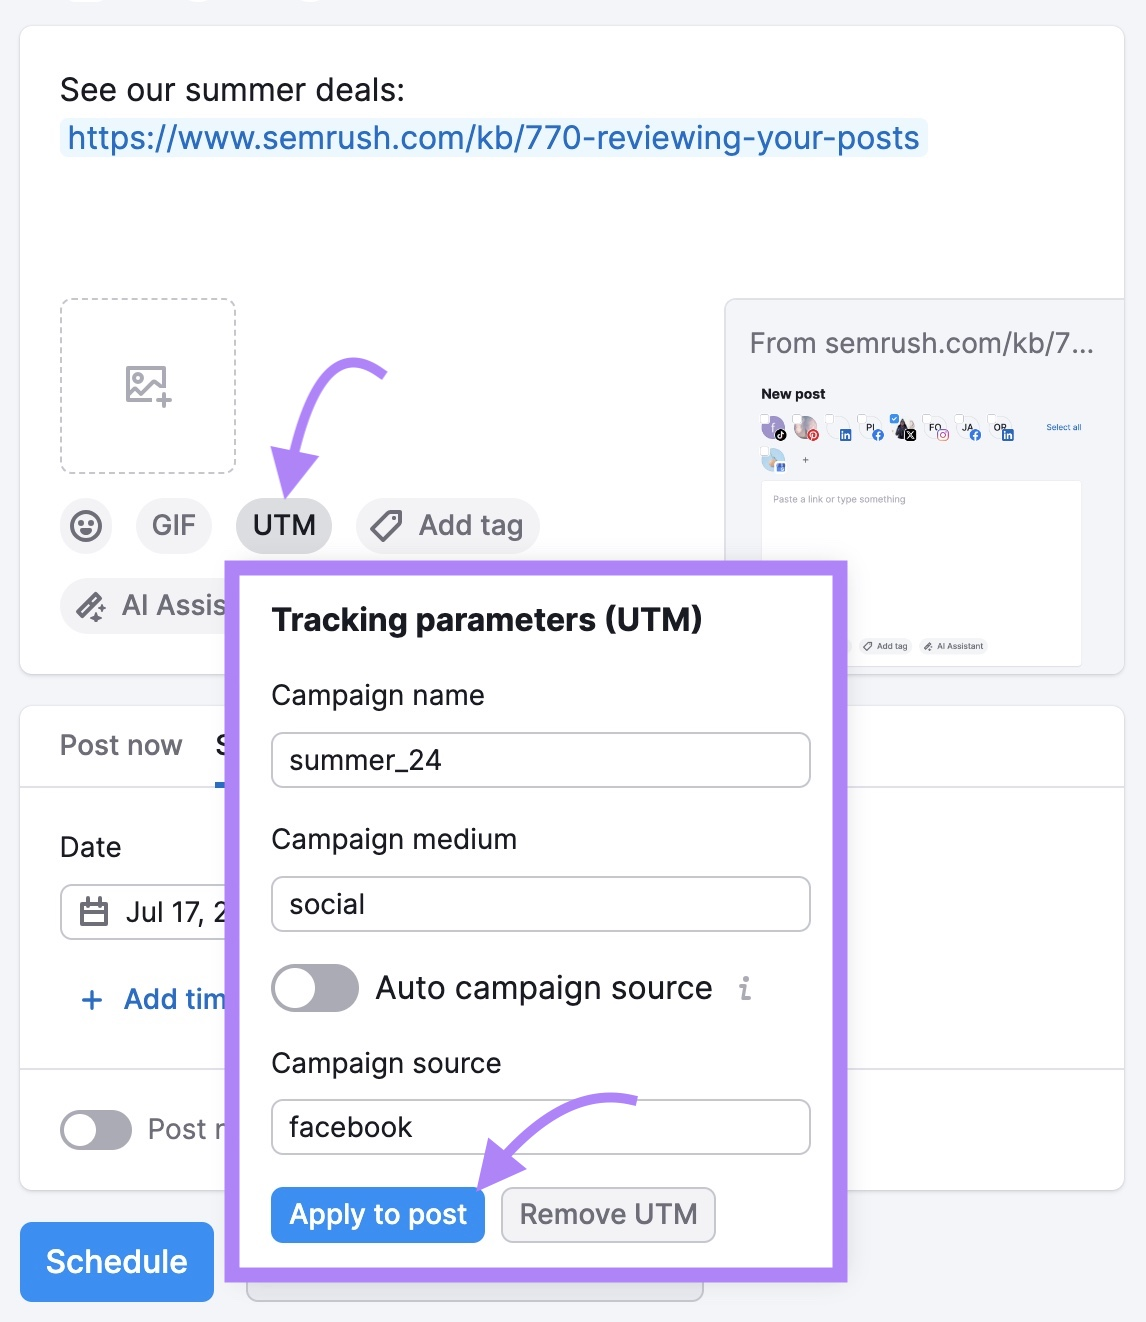Switch to the Schedule tab

tap(222, 745)
